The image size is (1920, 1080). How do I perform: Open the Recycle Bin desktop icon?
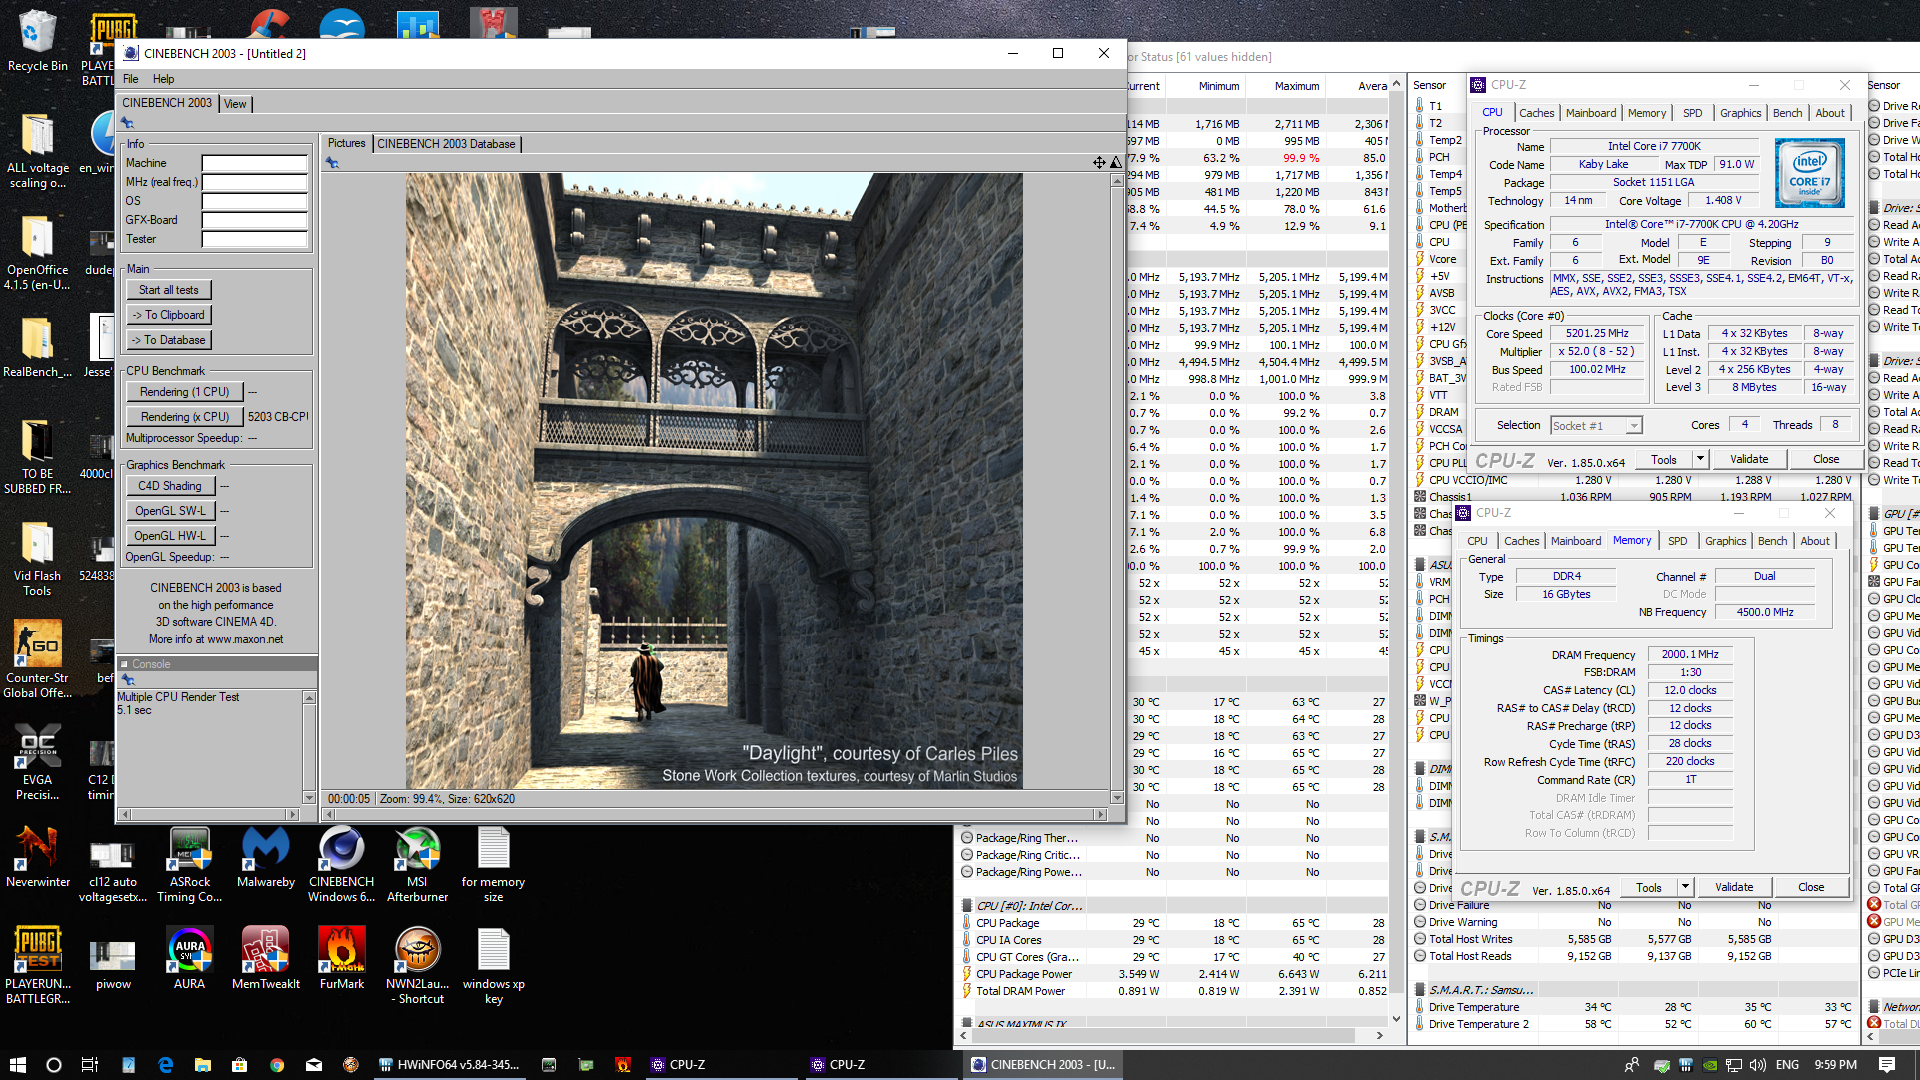(x=37, y=41)
